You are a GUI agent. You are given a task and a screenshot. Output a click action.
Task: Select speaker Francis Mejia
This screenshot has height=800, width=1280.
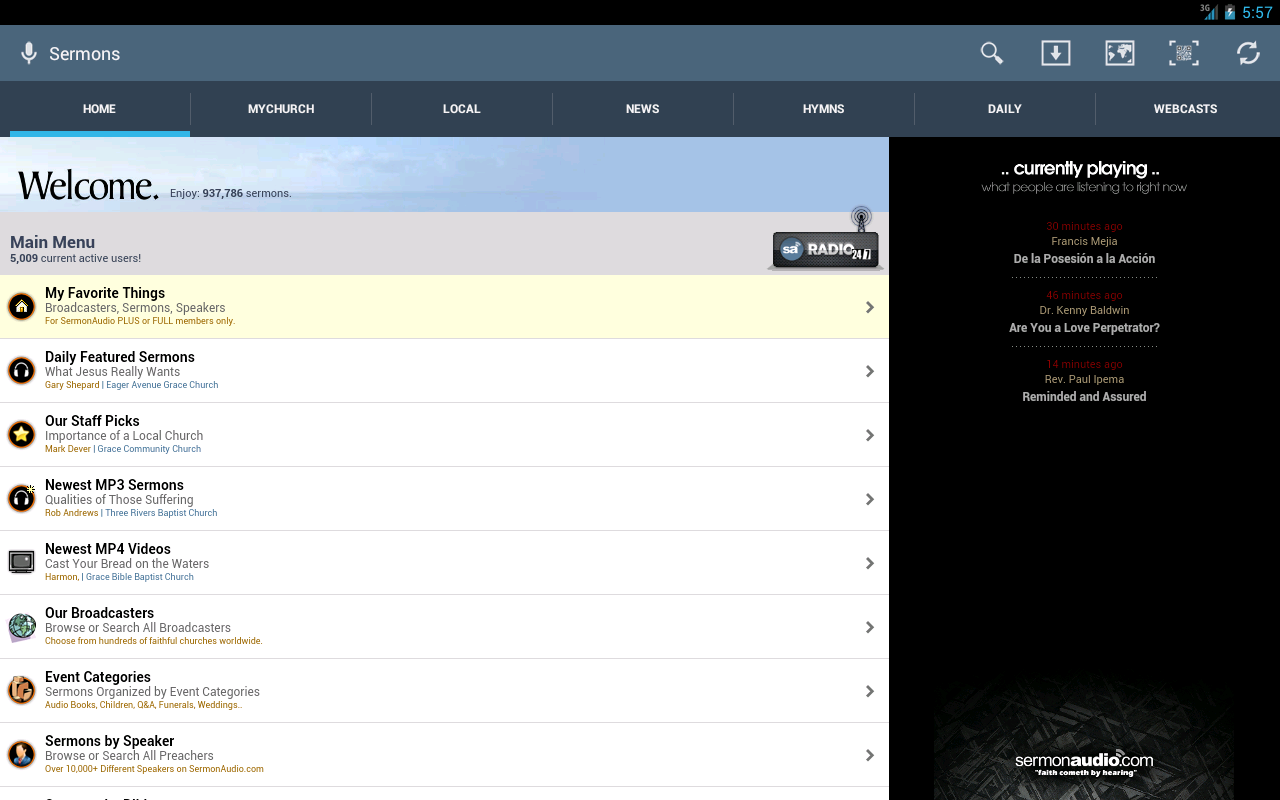pyautogui.click(x=1084, y=241)
